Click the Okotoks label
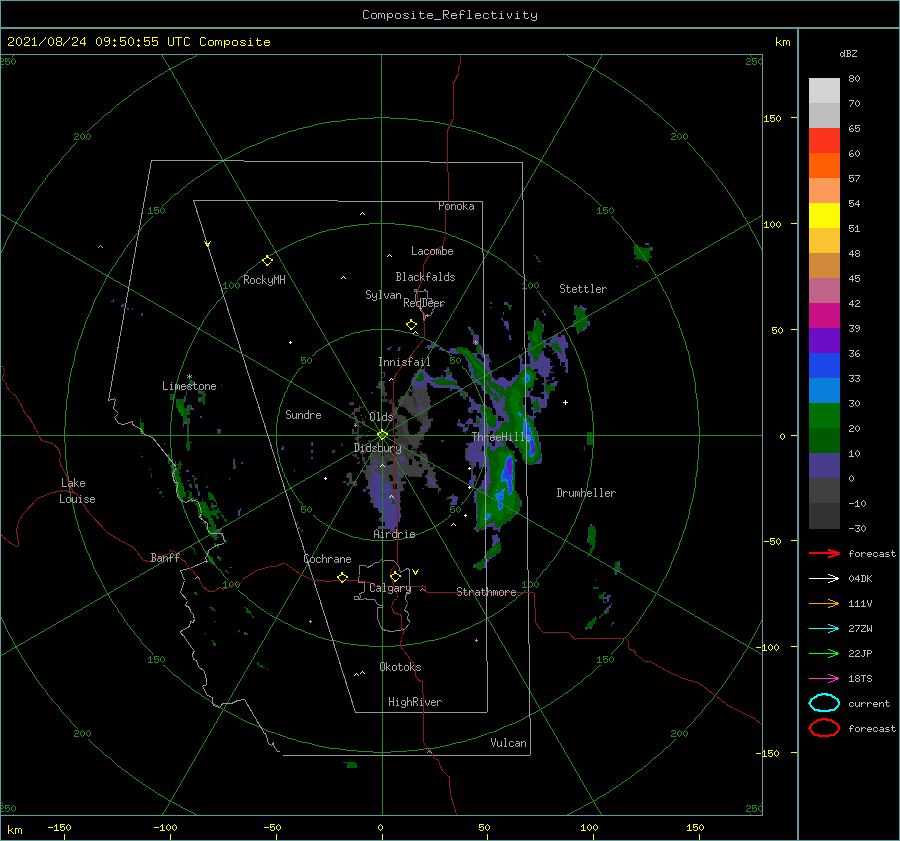 pos(400,667)
